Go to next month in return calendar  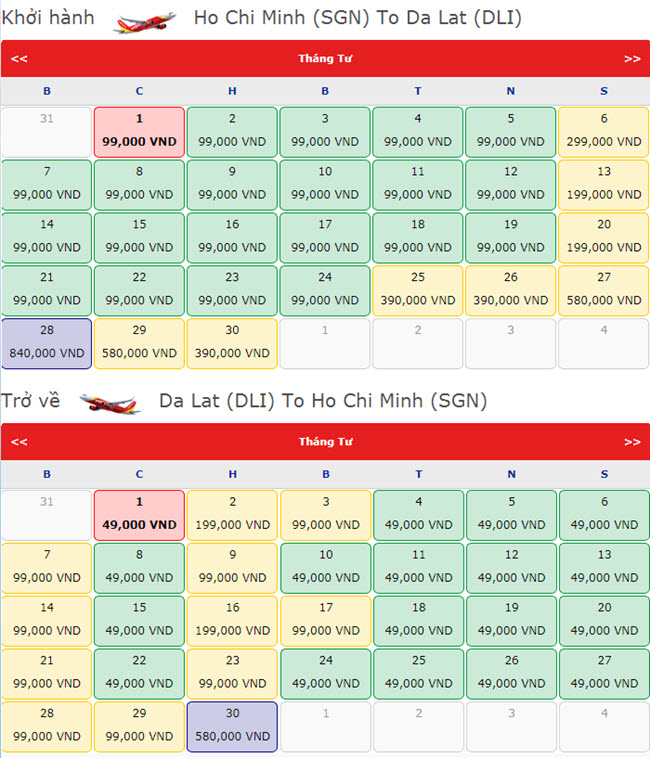click(x=631, y=442)
